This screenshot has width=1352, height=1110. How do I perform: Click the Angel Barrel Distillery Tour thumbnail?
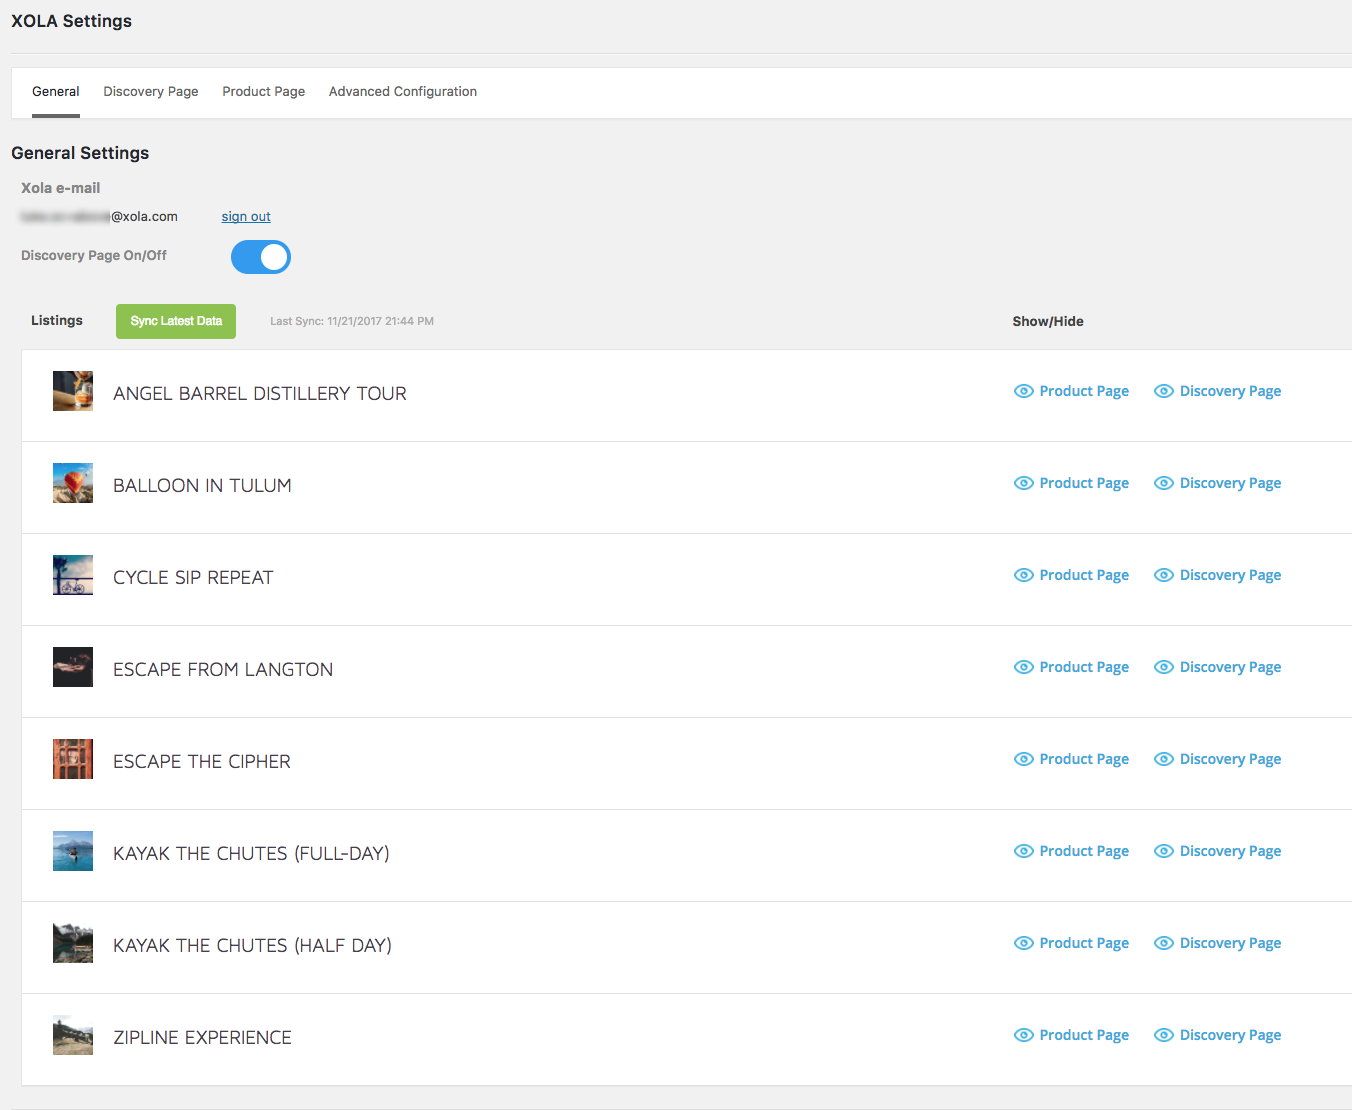[x=73, y=391]
